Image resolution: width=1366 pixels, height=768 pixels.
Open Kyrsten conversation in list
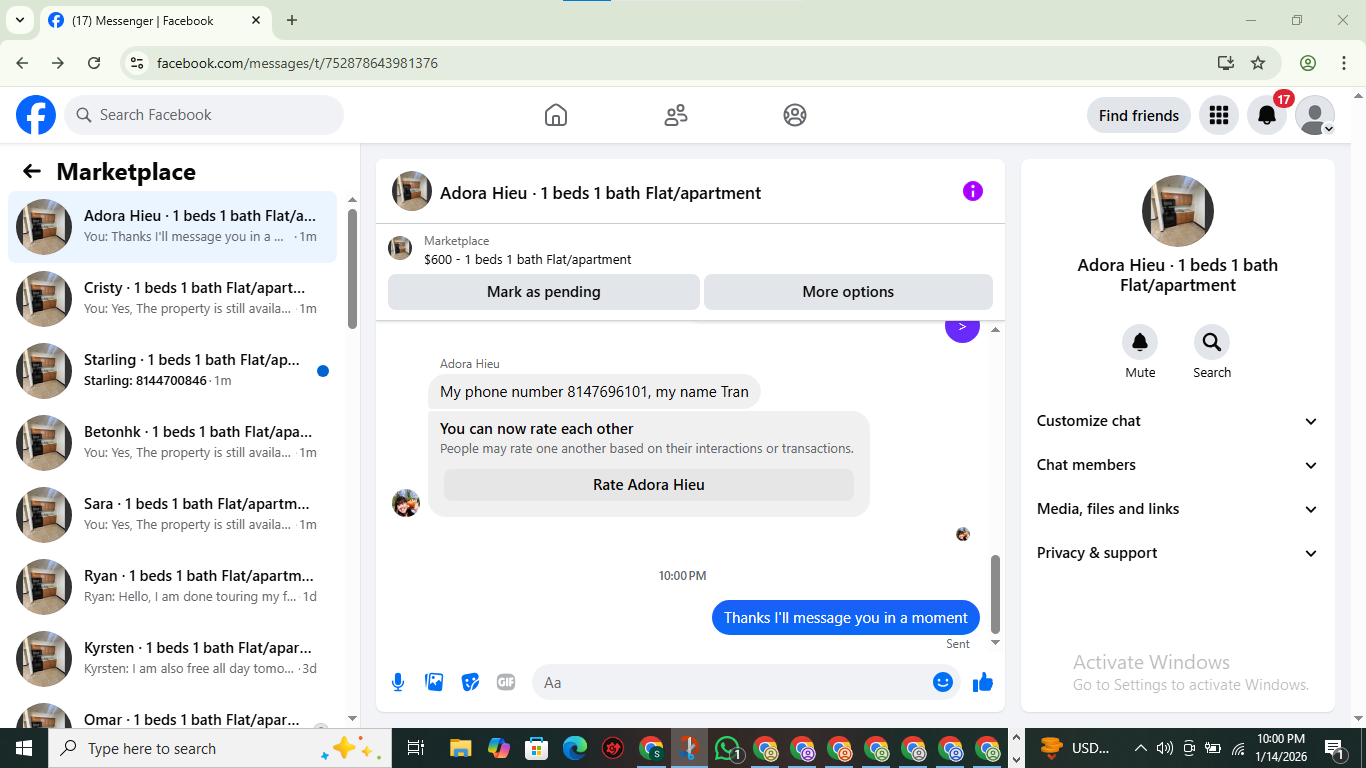172,659
